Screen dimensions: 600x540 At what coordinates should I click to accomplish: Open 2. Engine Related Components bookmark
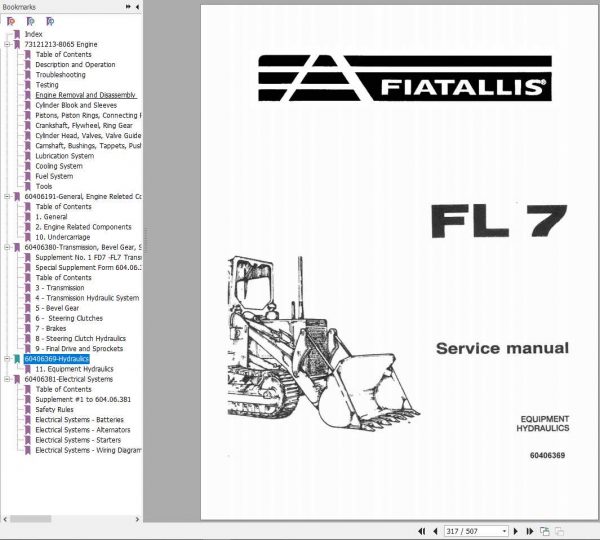[83, 227]
